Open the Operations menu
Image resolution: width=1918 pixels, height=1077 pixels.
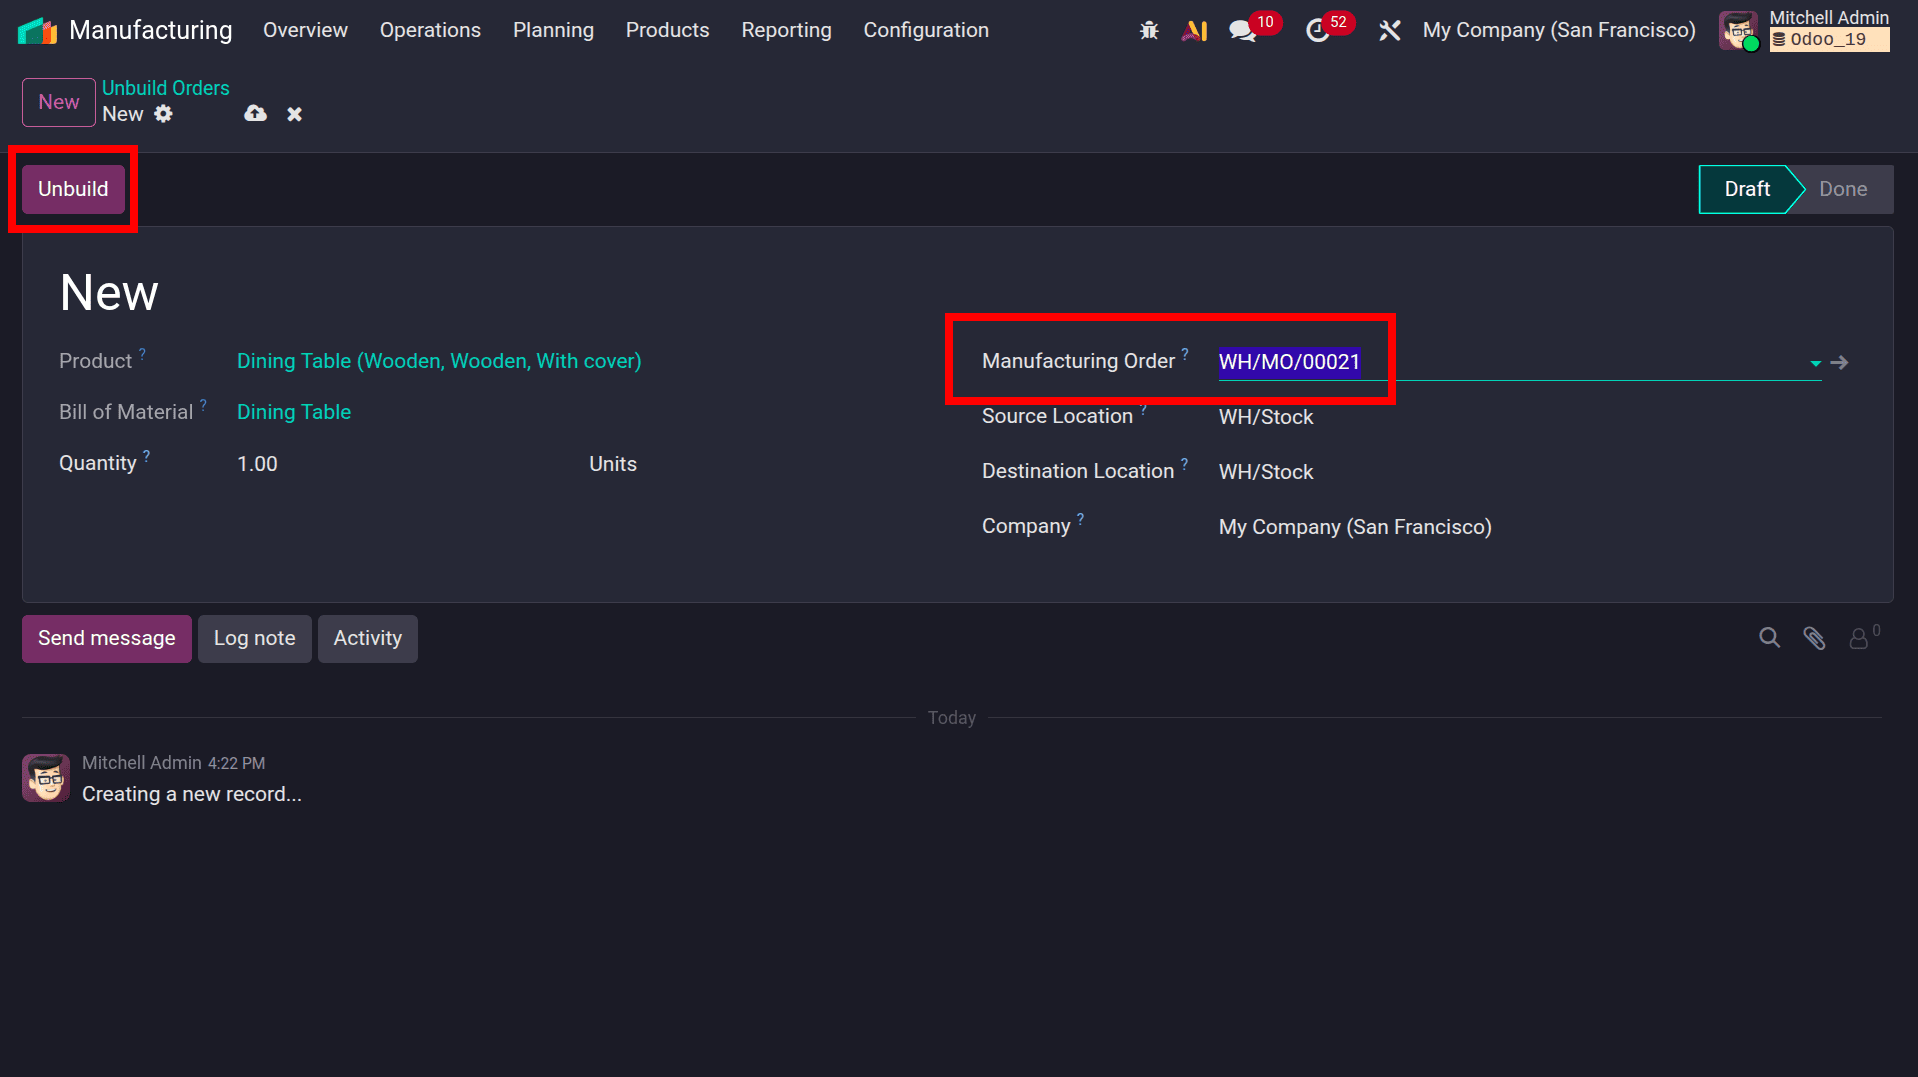[430, 30]
